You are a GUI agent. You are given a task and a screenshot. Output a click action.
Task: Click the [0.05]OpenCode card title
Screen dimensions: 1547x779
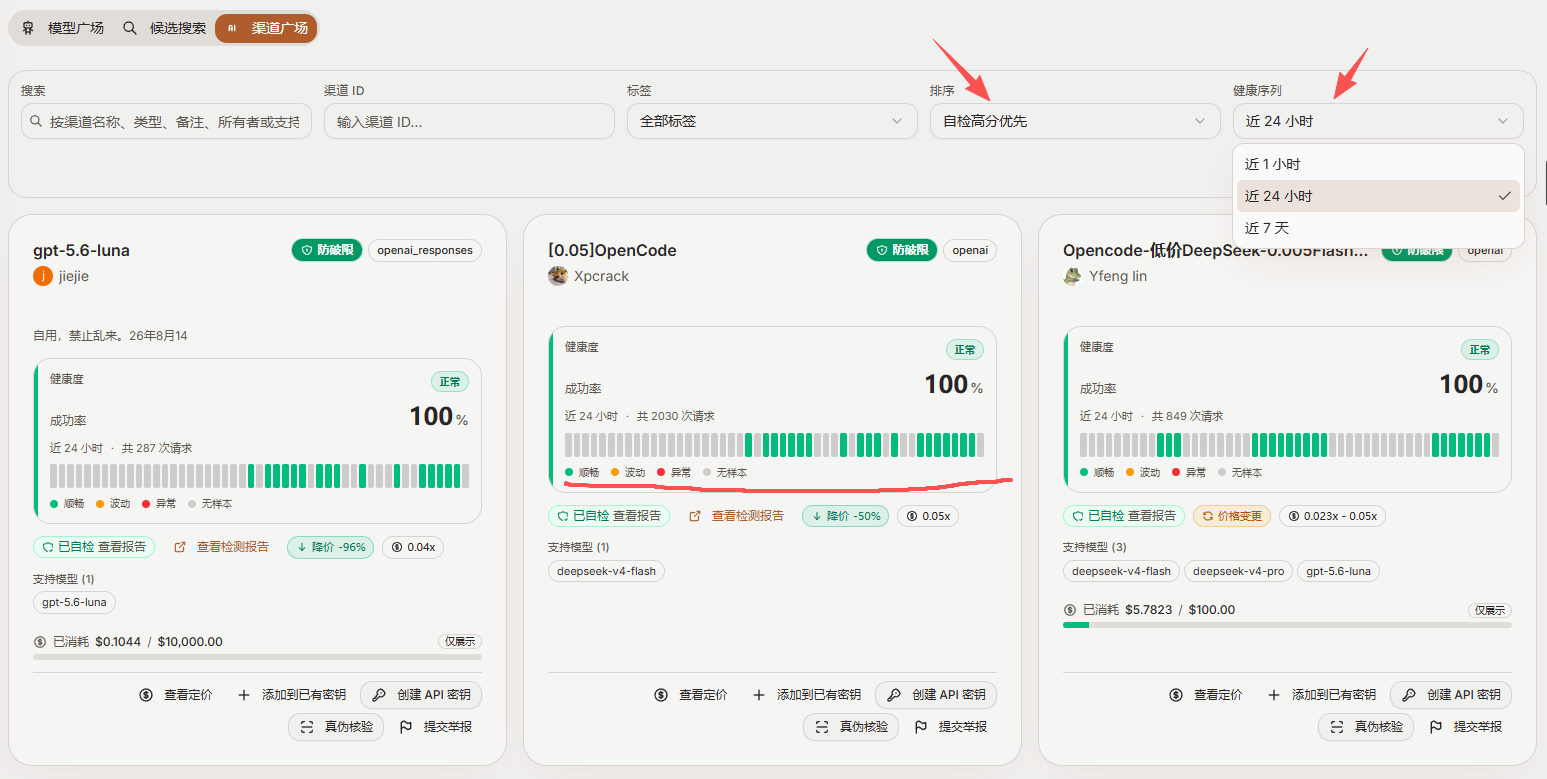(x=612, y=250)
